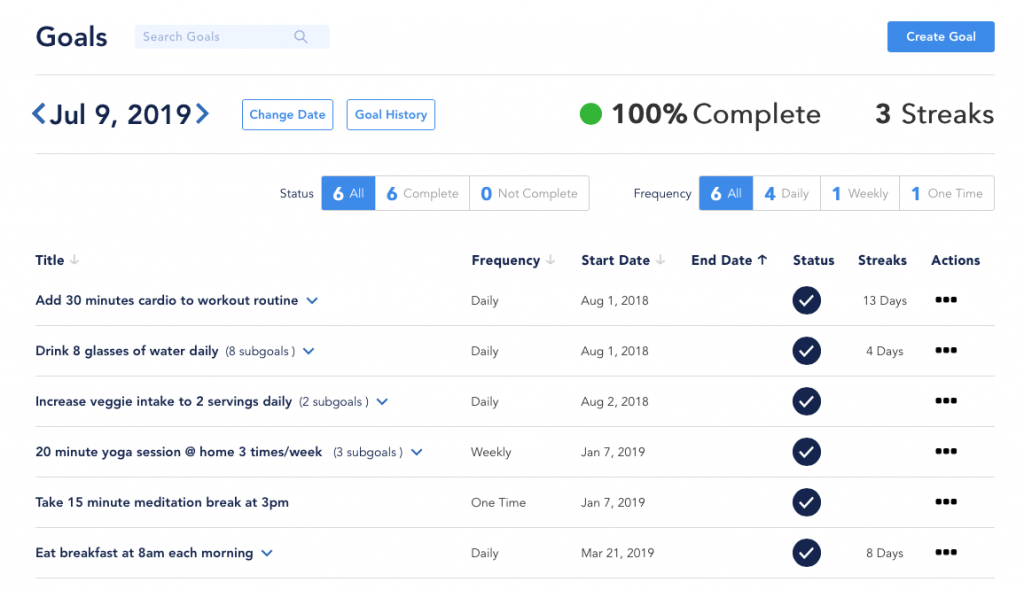Focus the Search Goals input field
Viewport: 1024px width, 590px height.
click(x=232, y=37)
